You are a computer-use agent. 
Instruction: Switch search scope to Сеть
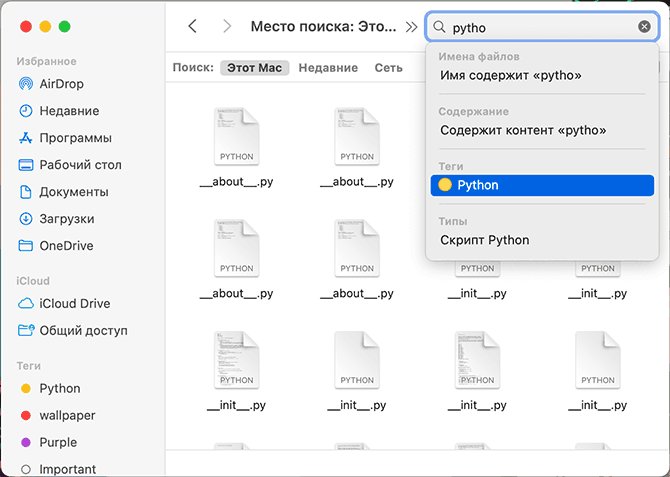(x=388, y=68)
